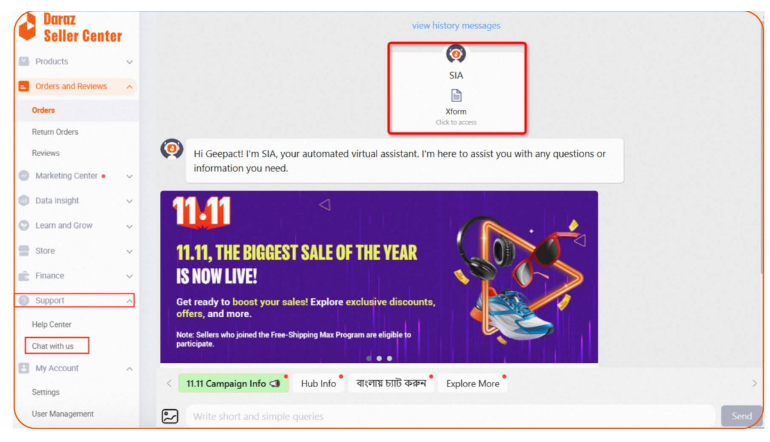Collapse the Orders and Reviews section

point(129,86)
